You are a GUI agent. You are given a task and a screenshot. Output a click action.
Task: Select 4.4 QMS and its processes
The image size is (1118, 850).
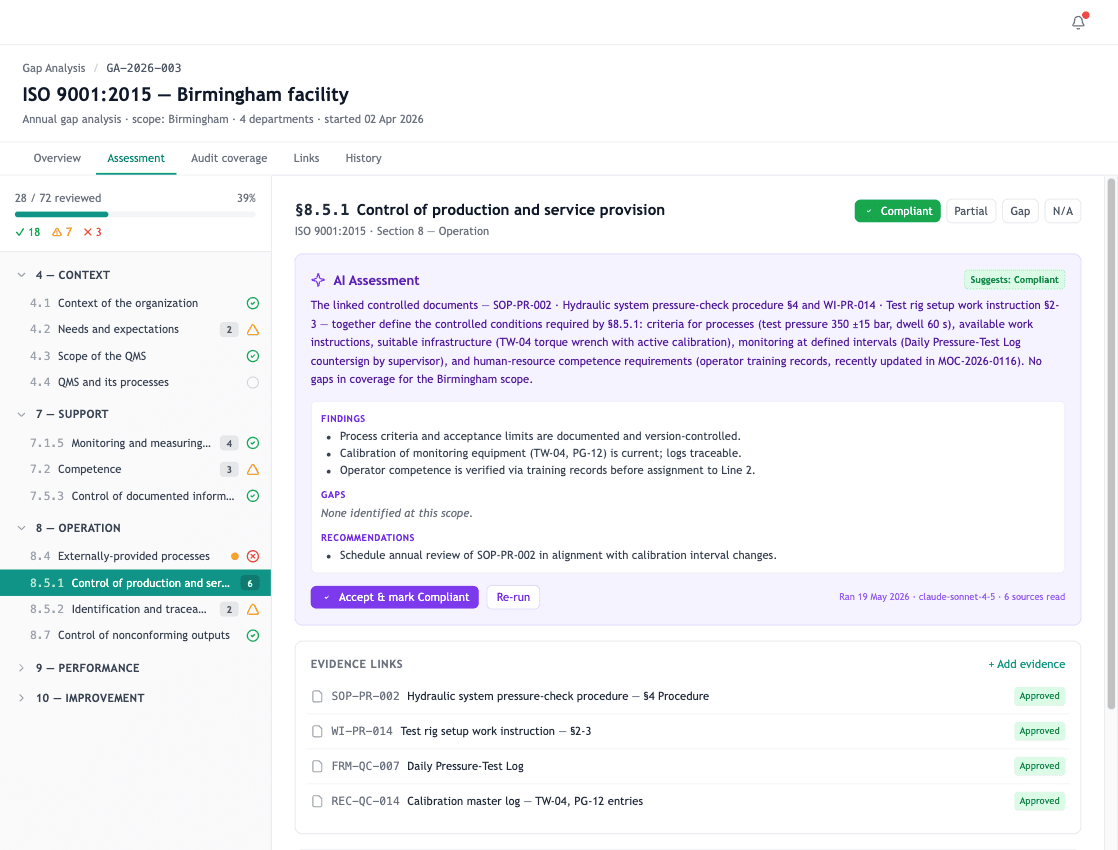click(135, 382)
